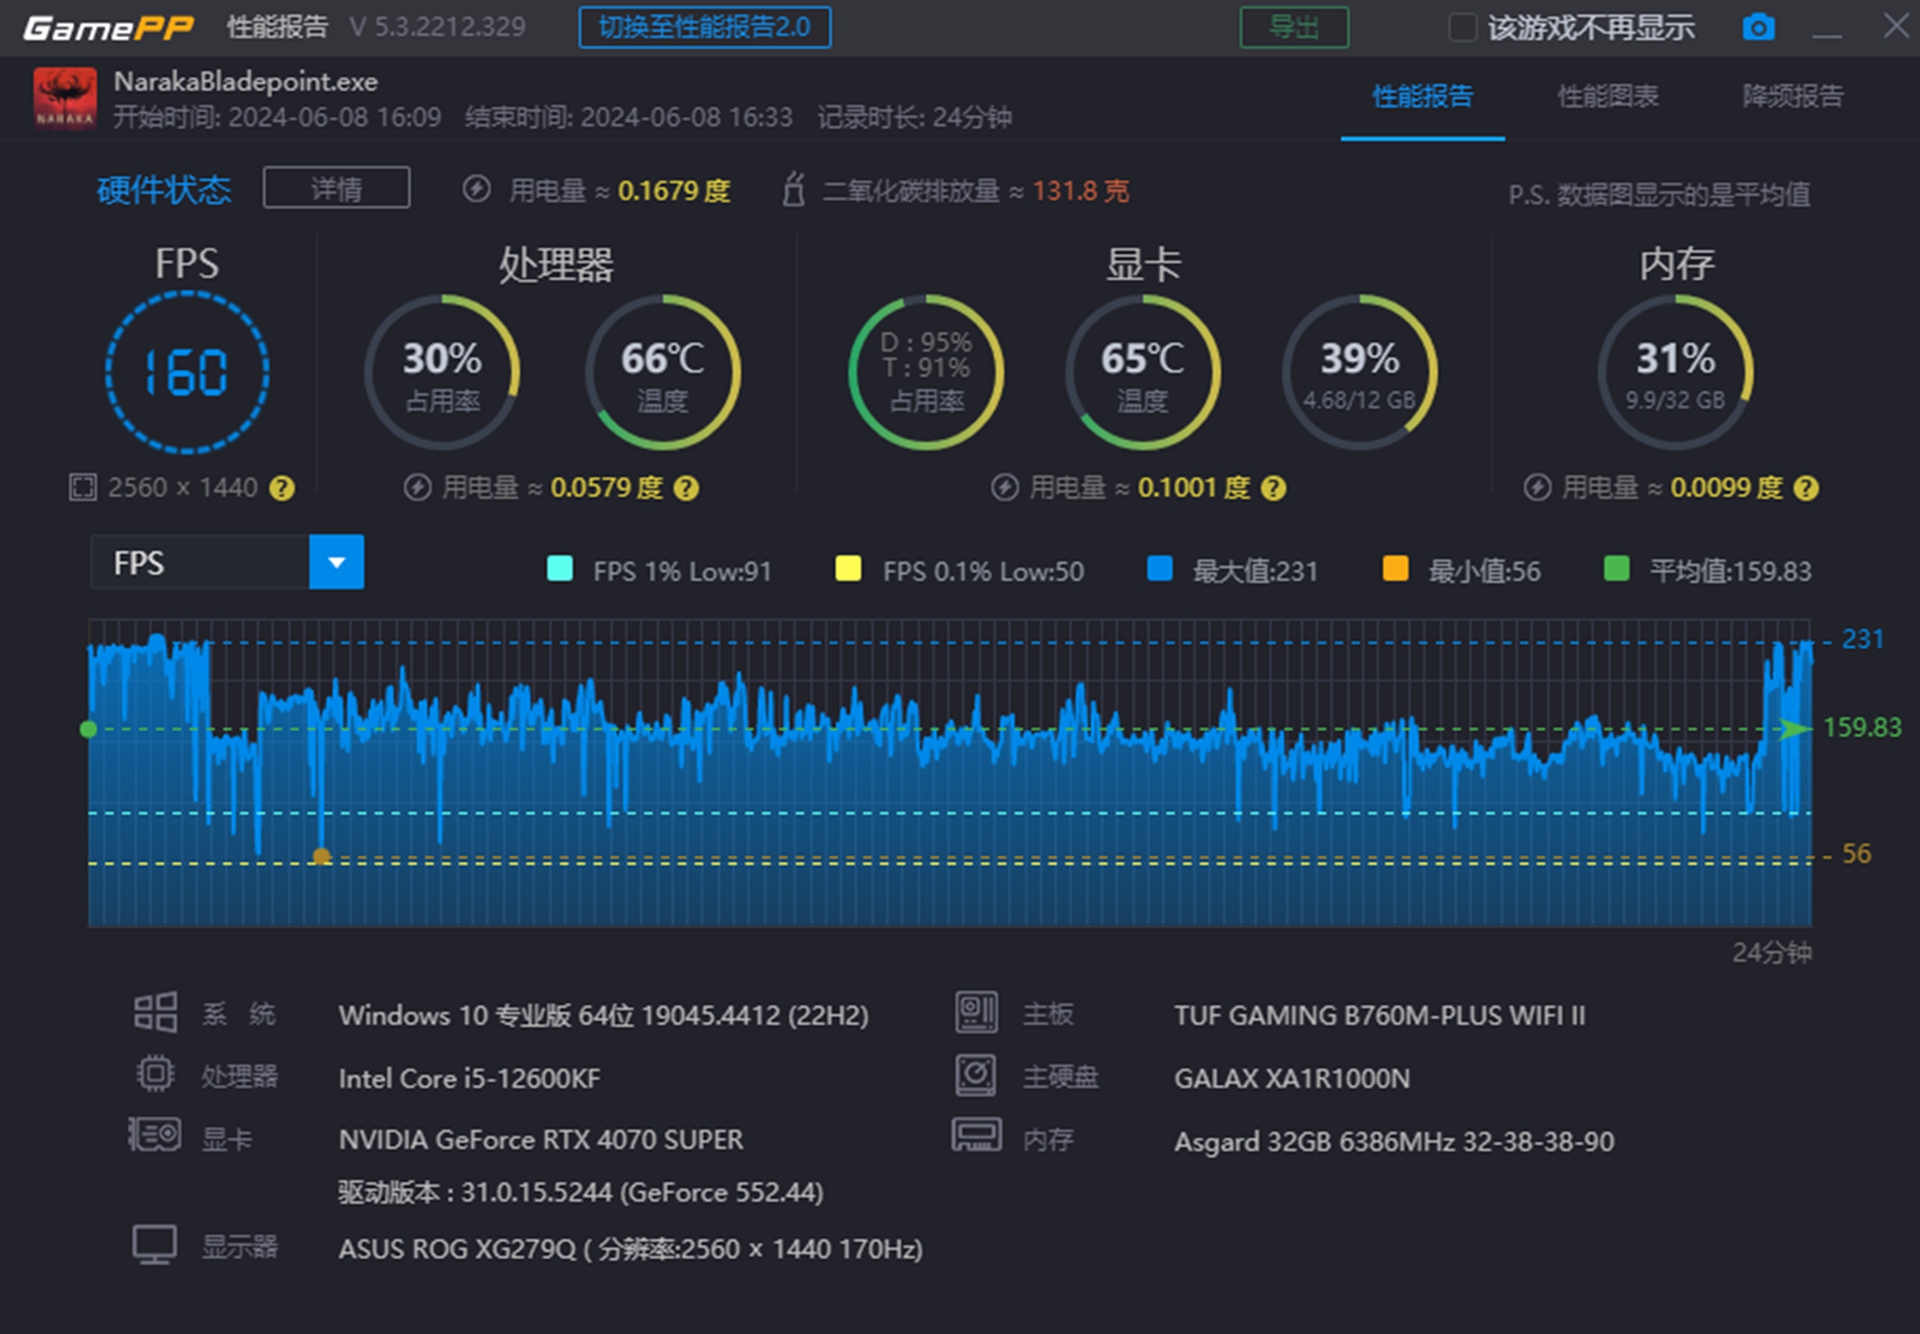Click the orange minimum FPS marker on the chart
The width and height of the screenshot is (1920, 1334).
[x=321, y=856]
